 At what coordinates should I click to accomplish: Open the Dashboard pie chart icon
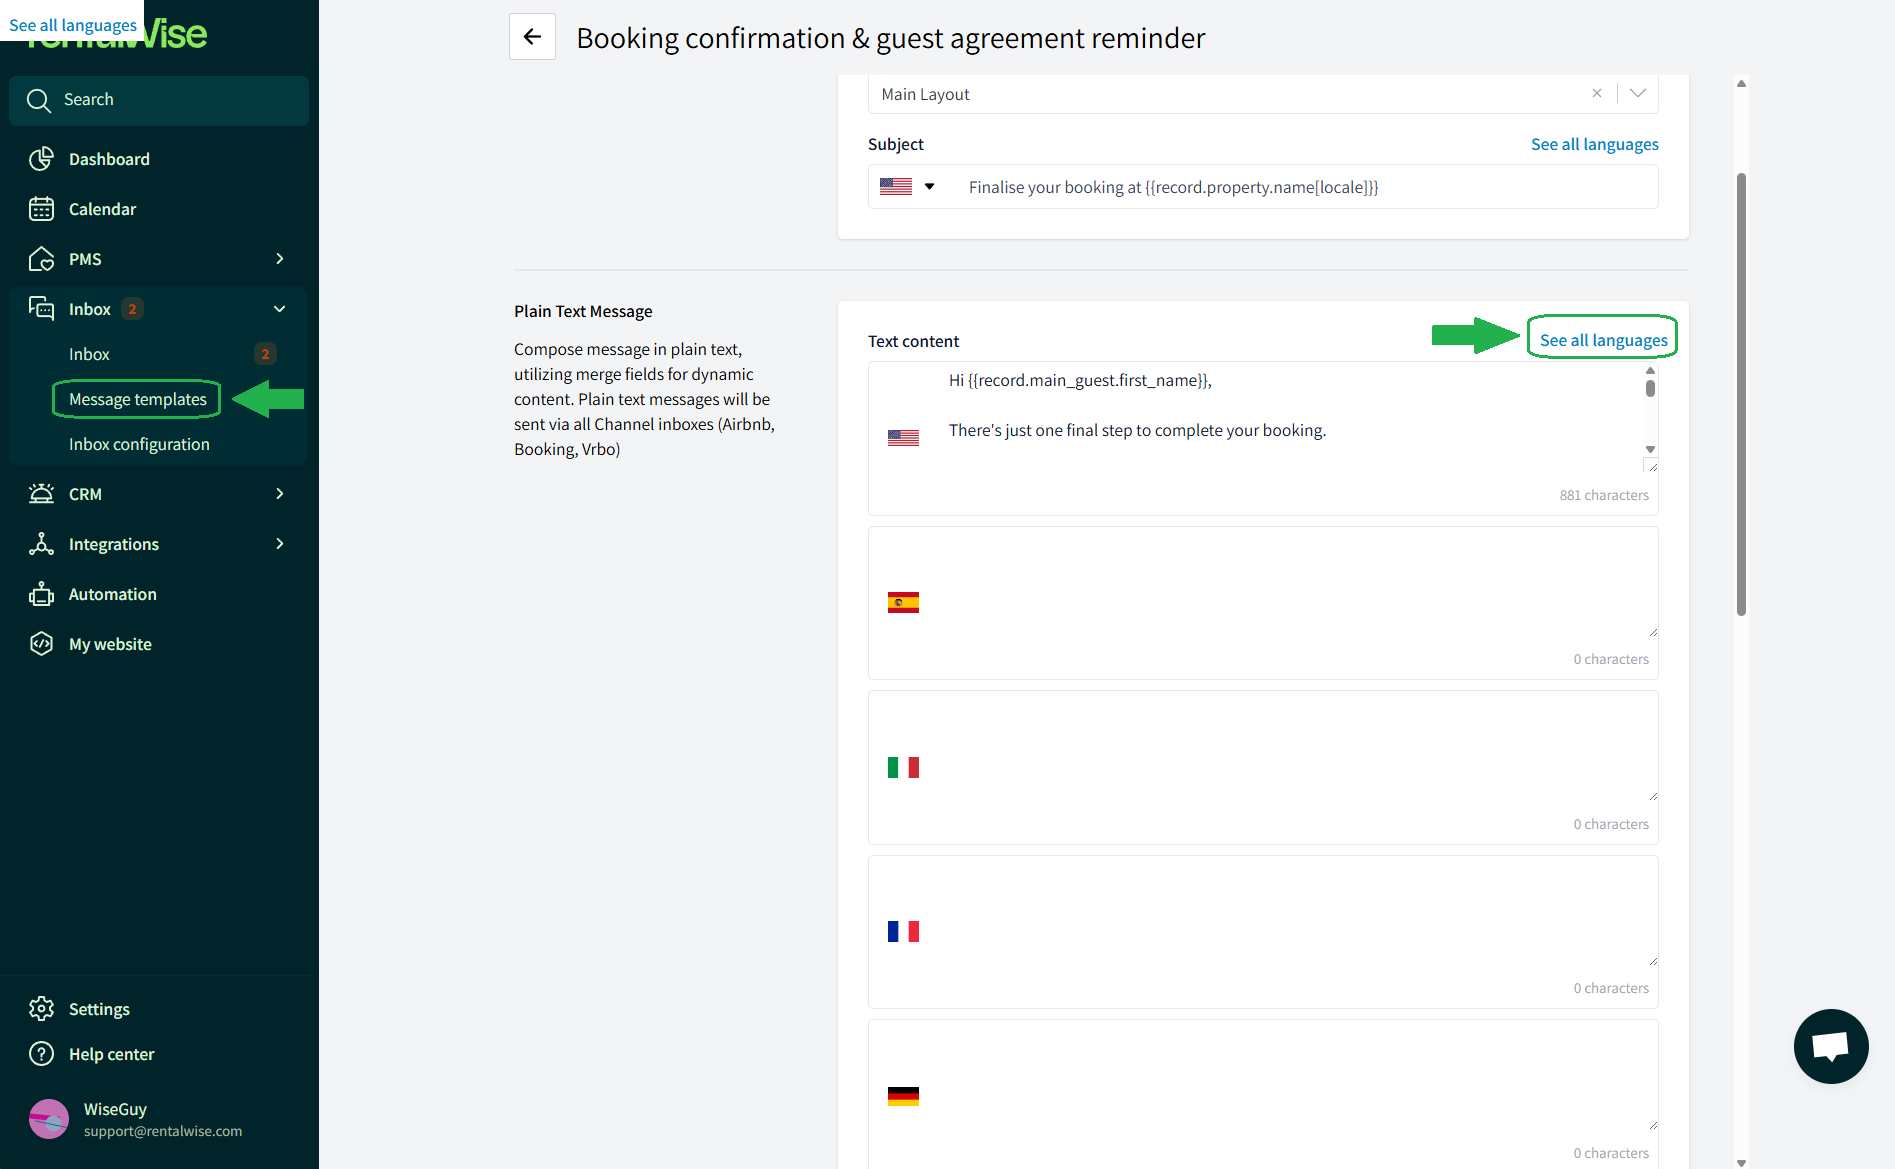[41, 159]
